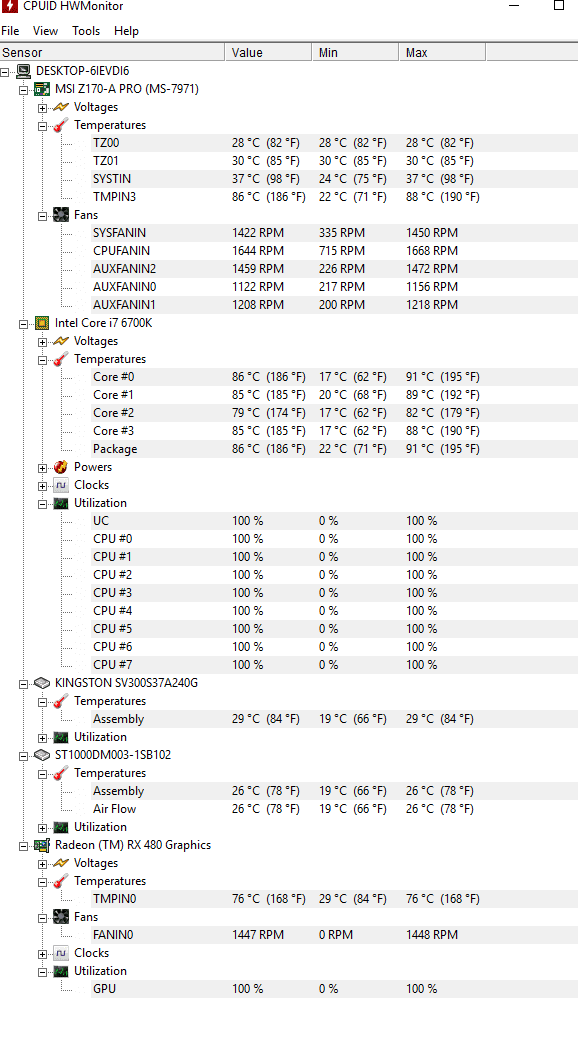
Task: Open the Tools menu
Action: coord(86,31)
